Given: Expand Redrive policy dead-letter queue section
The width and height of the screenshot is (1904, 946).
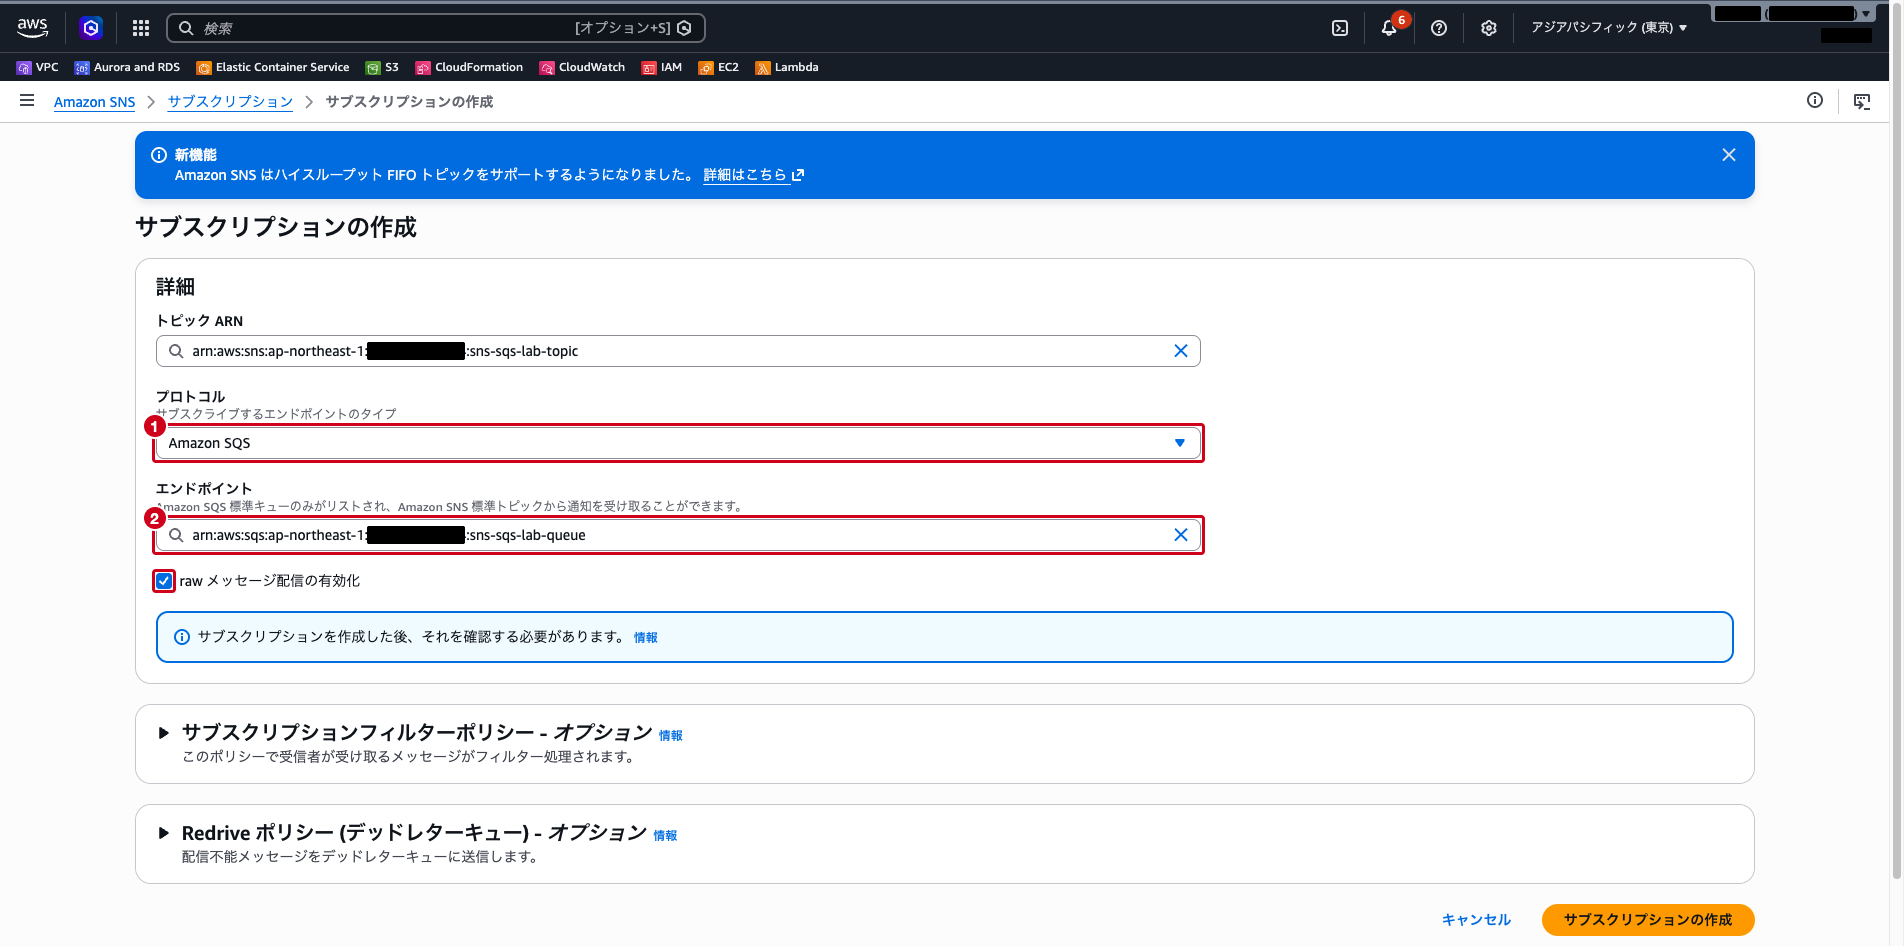Looking at the screenshot, I should pos(164,833).
